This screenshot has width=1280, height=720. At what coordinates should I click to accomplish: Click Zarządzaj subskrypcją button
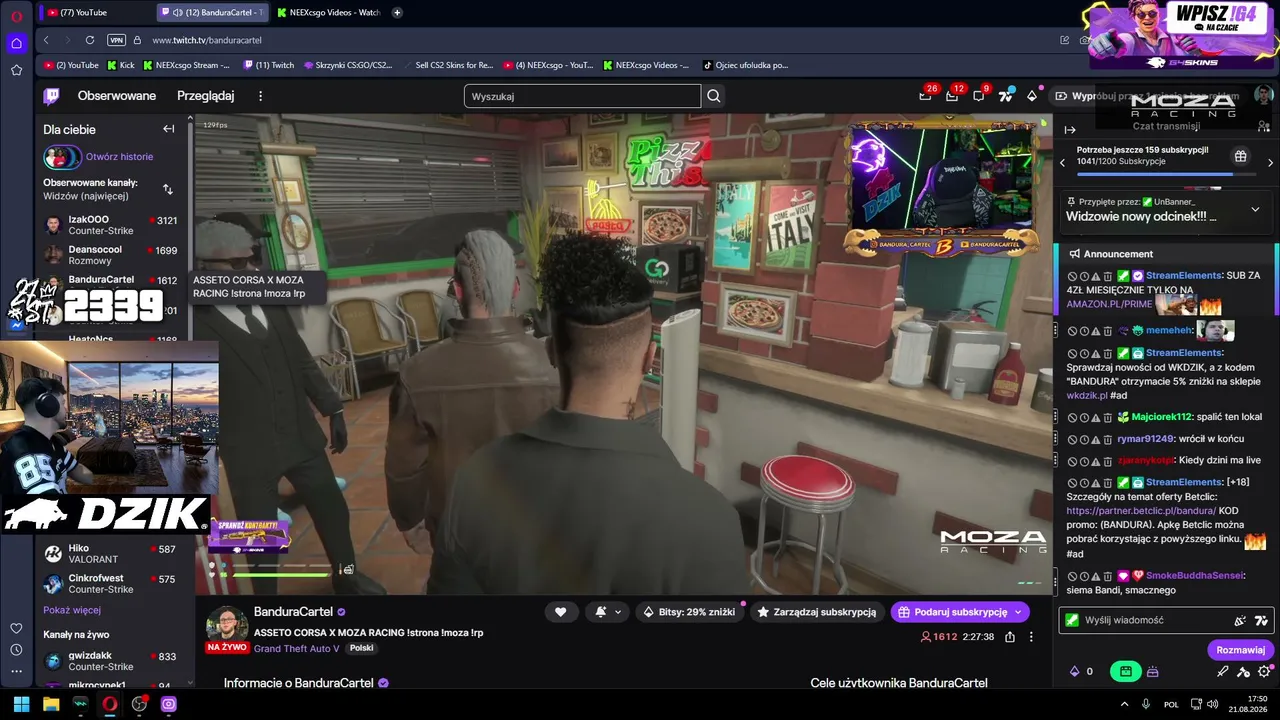tap(816, 612)
